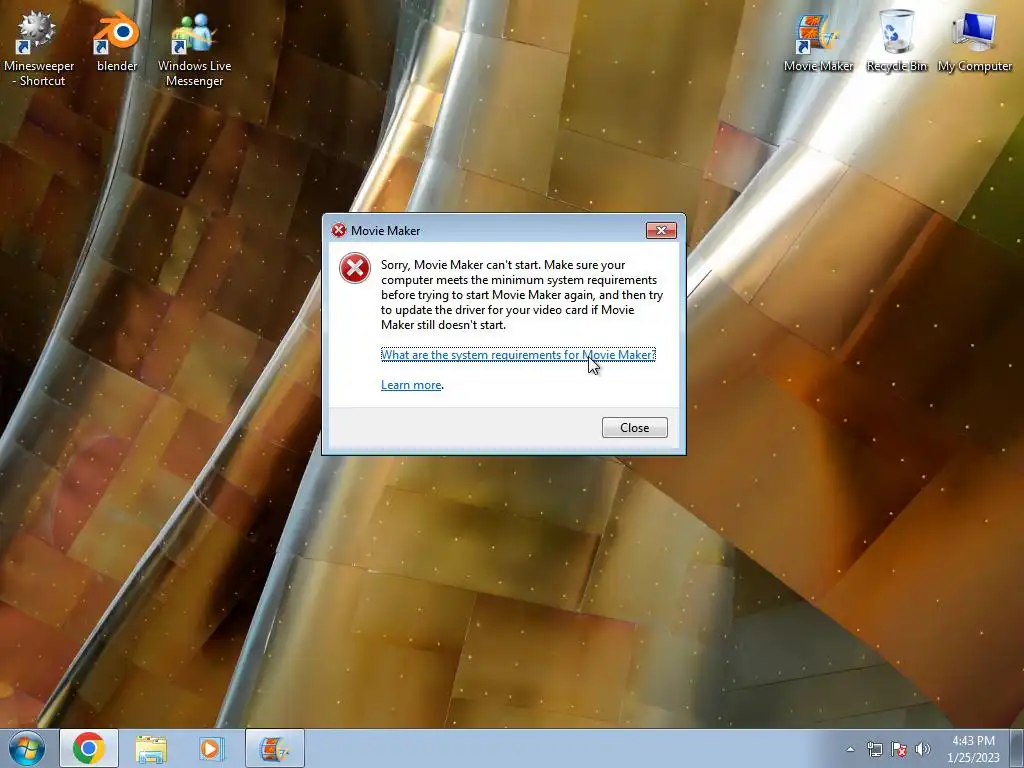1024x768 pixels.
Task: Click the red error icon in the title bar
Action: [338, 230]
